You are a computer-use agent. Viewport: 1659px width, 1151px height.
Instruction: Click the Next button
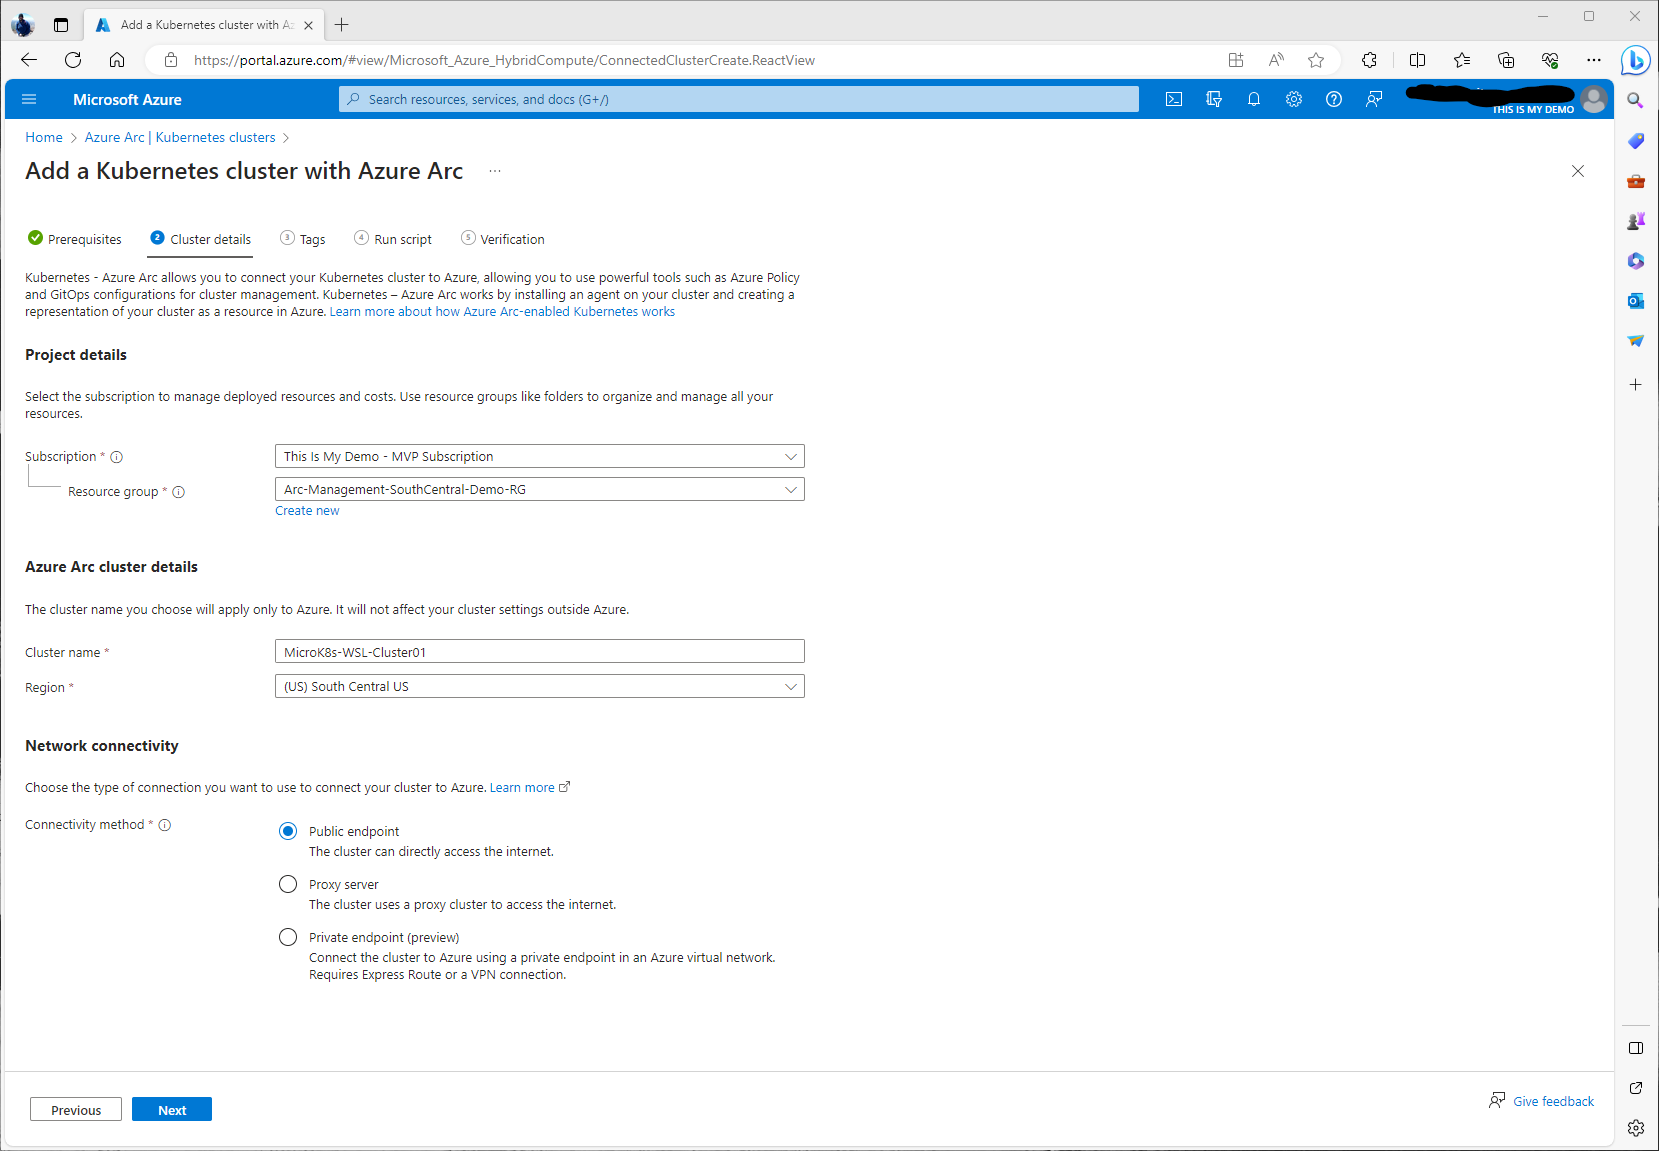point(171,1109)
